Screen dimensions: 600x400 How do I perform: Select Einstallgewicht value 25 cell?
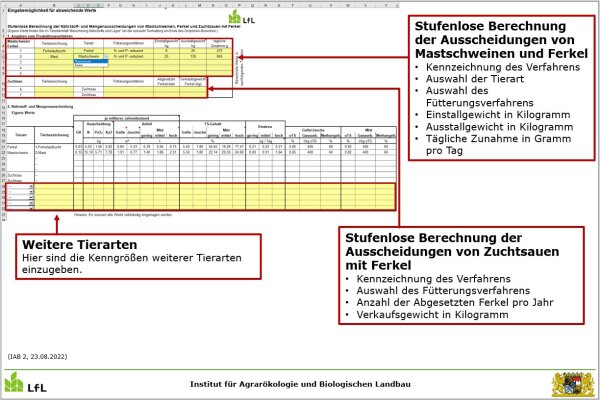click(x=166, y=56)
